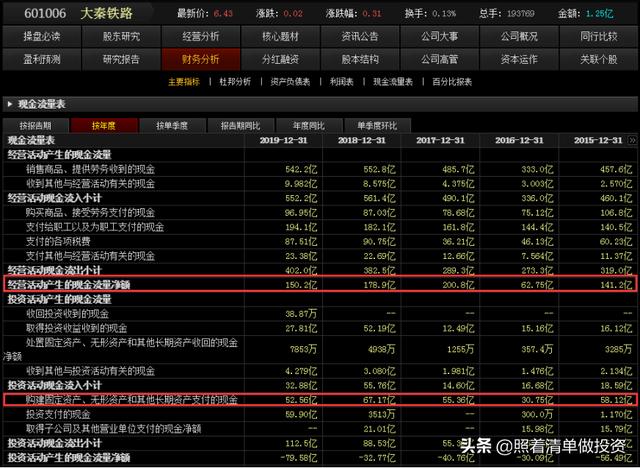This screenshot has width=640, height=468.
Task: Click the double-arrow icon to show more years
Action: click(632, 140)
